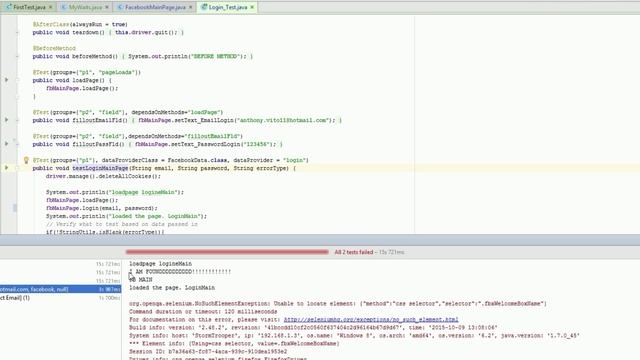Click the dependsOnMethods="filloutEmailFld" attribute
This screenshot has width=640, height=360.
coord(185,136)
